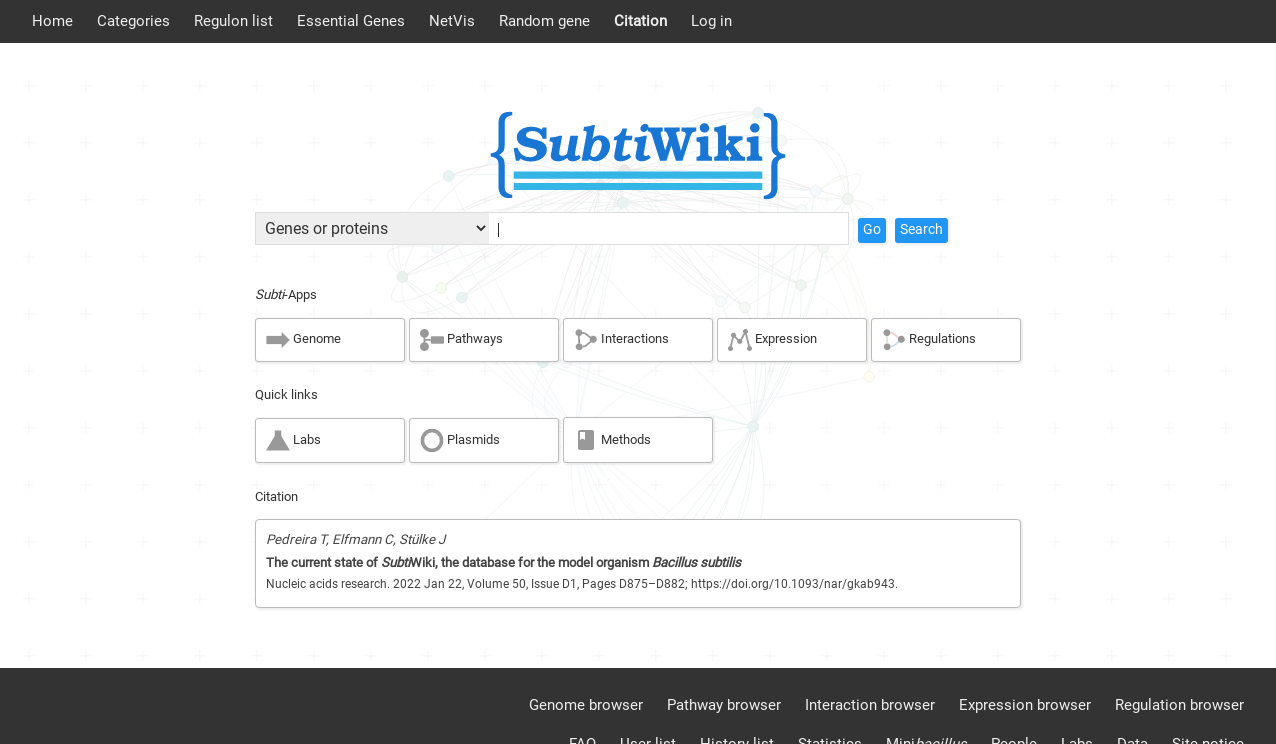Click the Nucleic acids research journal reference
Viewport: 1276px width, 744px height.
(582, 584)
